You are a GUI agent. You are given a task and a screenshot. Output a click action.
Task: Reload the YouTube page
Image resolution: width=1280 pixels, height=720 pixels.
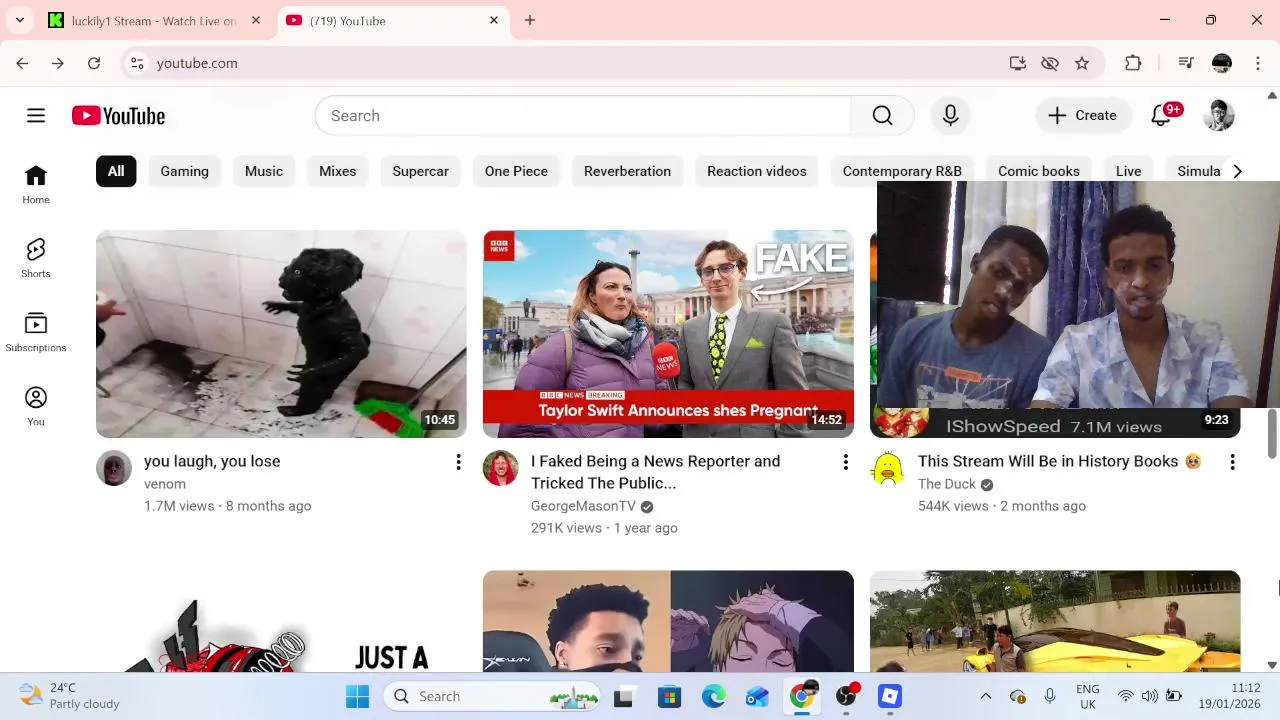(x=94, y=63)
